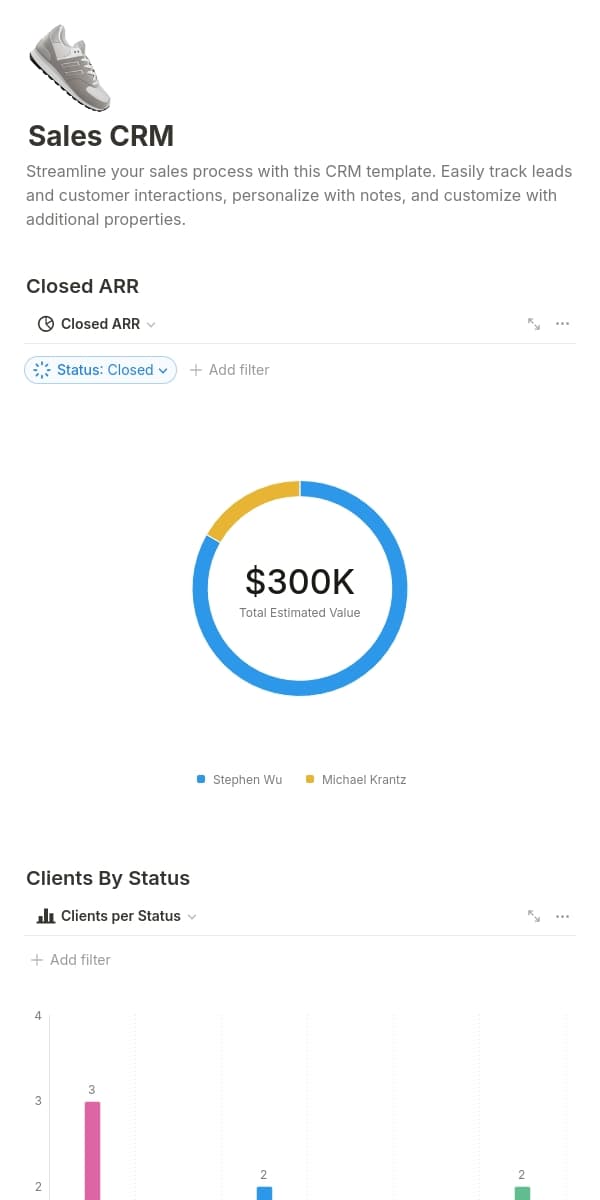Open more options for Clients per Status view

pos(562,916)
